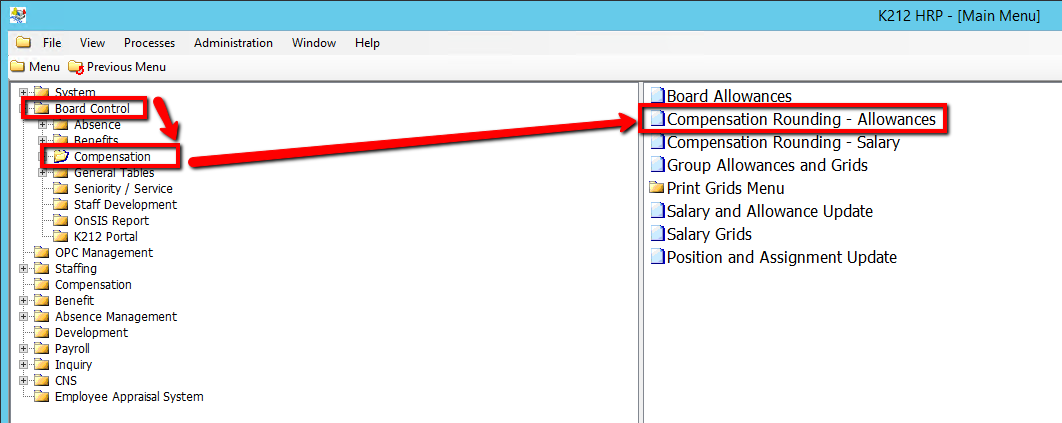Image resolution: width=1062 pixels, height=423 pixels.
Task: Expand the Absence subfolder under Board Control
Action: click(43, 125)
